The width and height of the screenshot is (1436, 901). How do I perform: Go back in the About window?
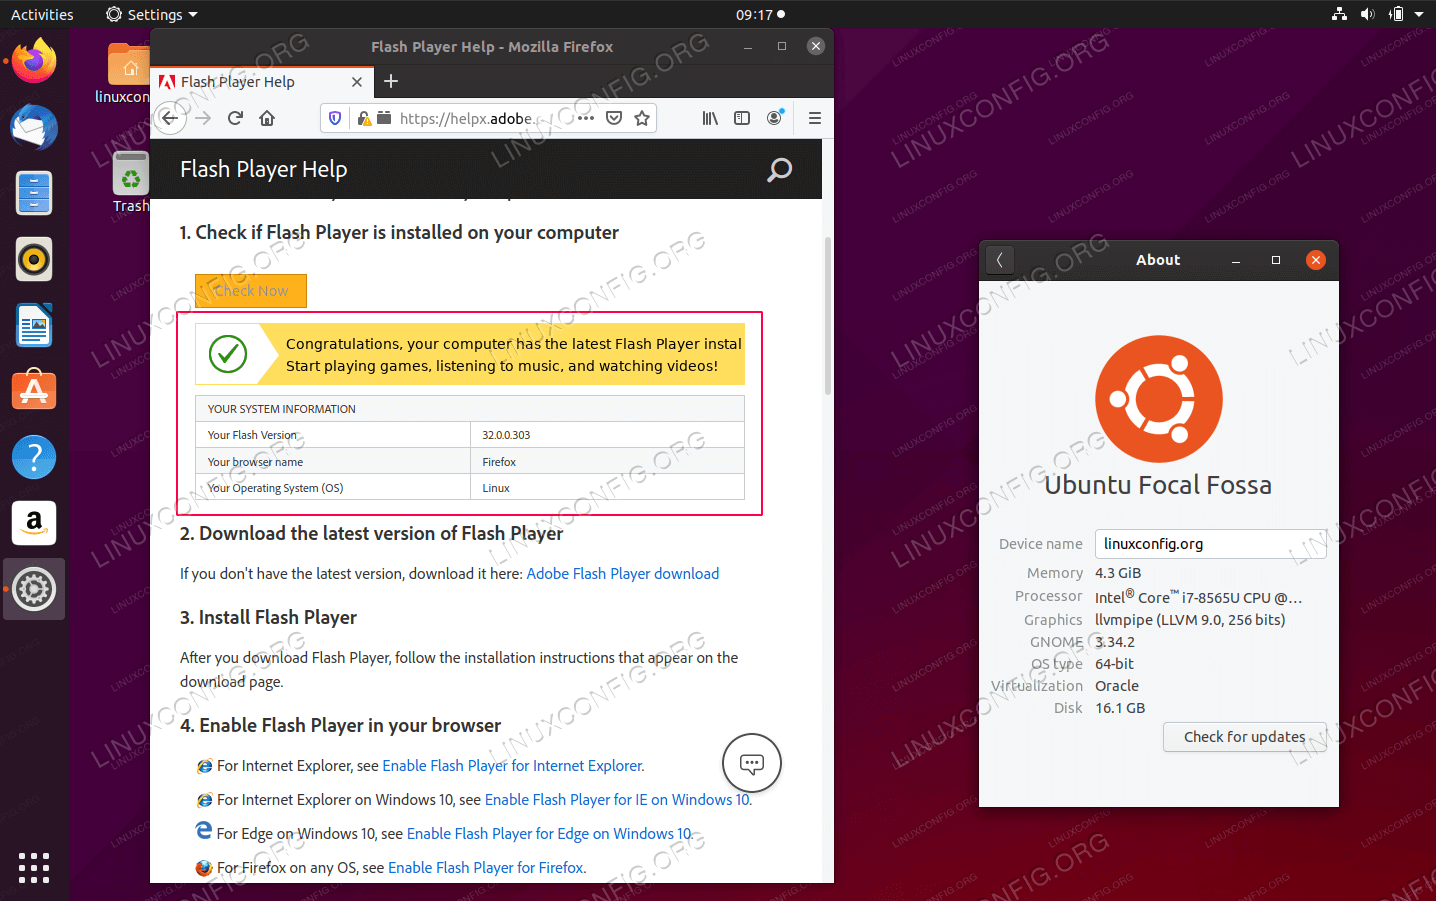(1000, 260)
